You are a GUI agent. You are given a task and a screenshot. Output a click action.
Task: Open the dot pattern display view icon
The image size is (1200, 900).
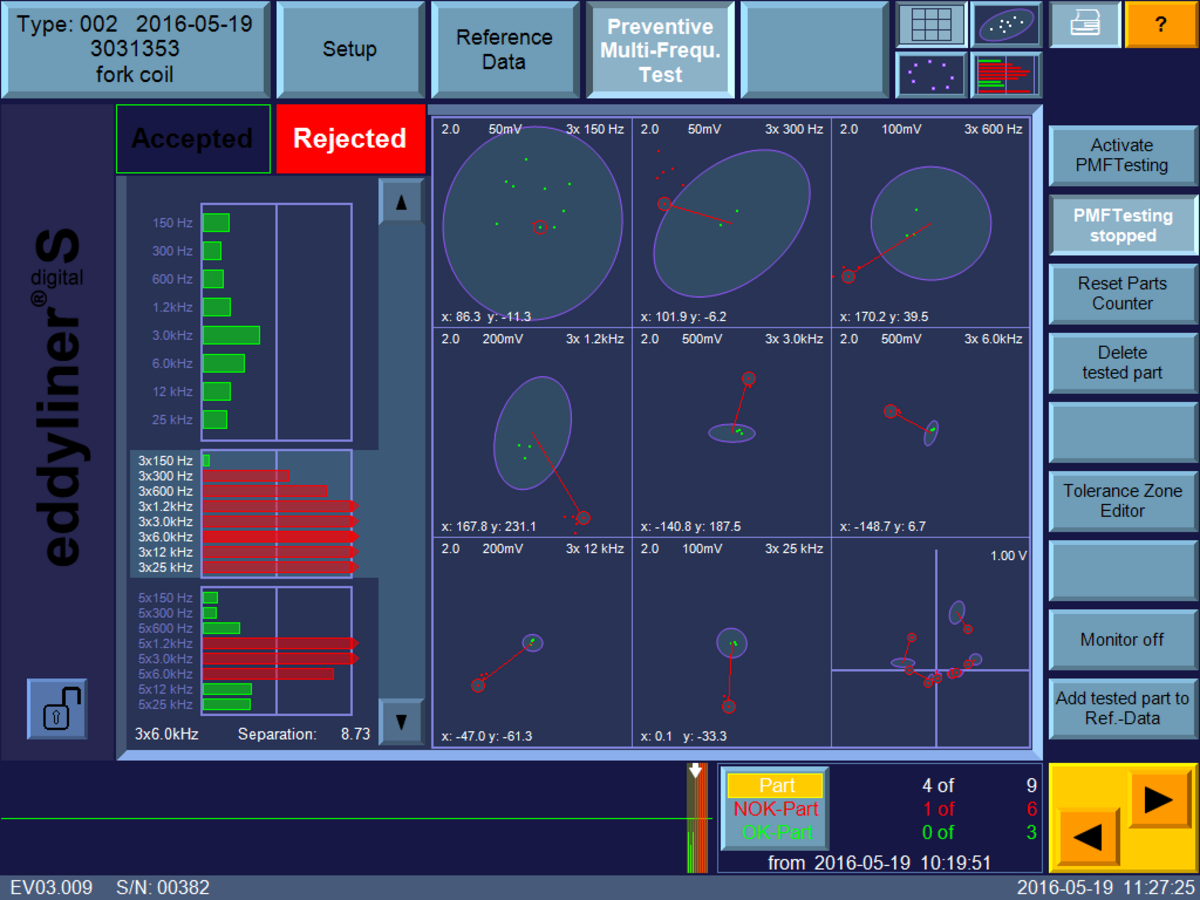[x=931, y=74]
